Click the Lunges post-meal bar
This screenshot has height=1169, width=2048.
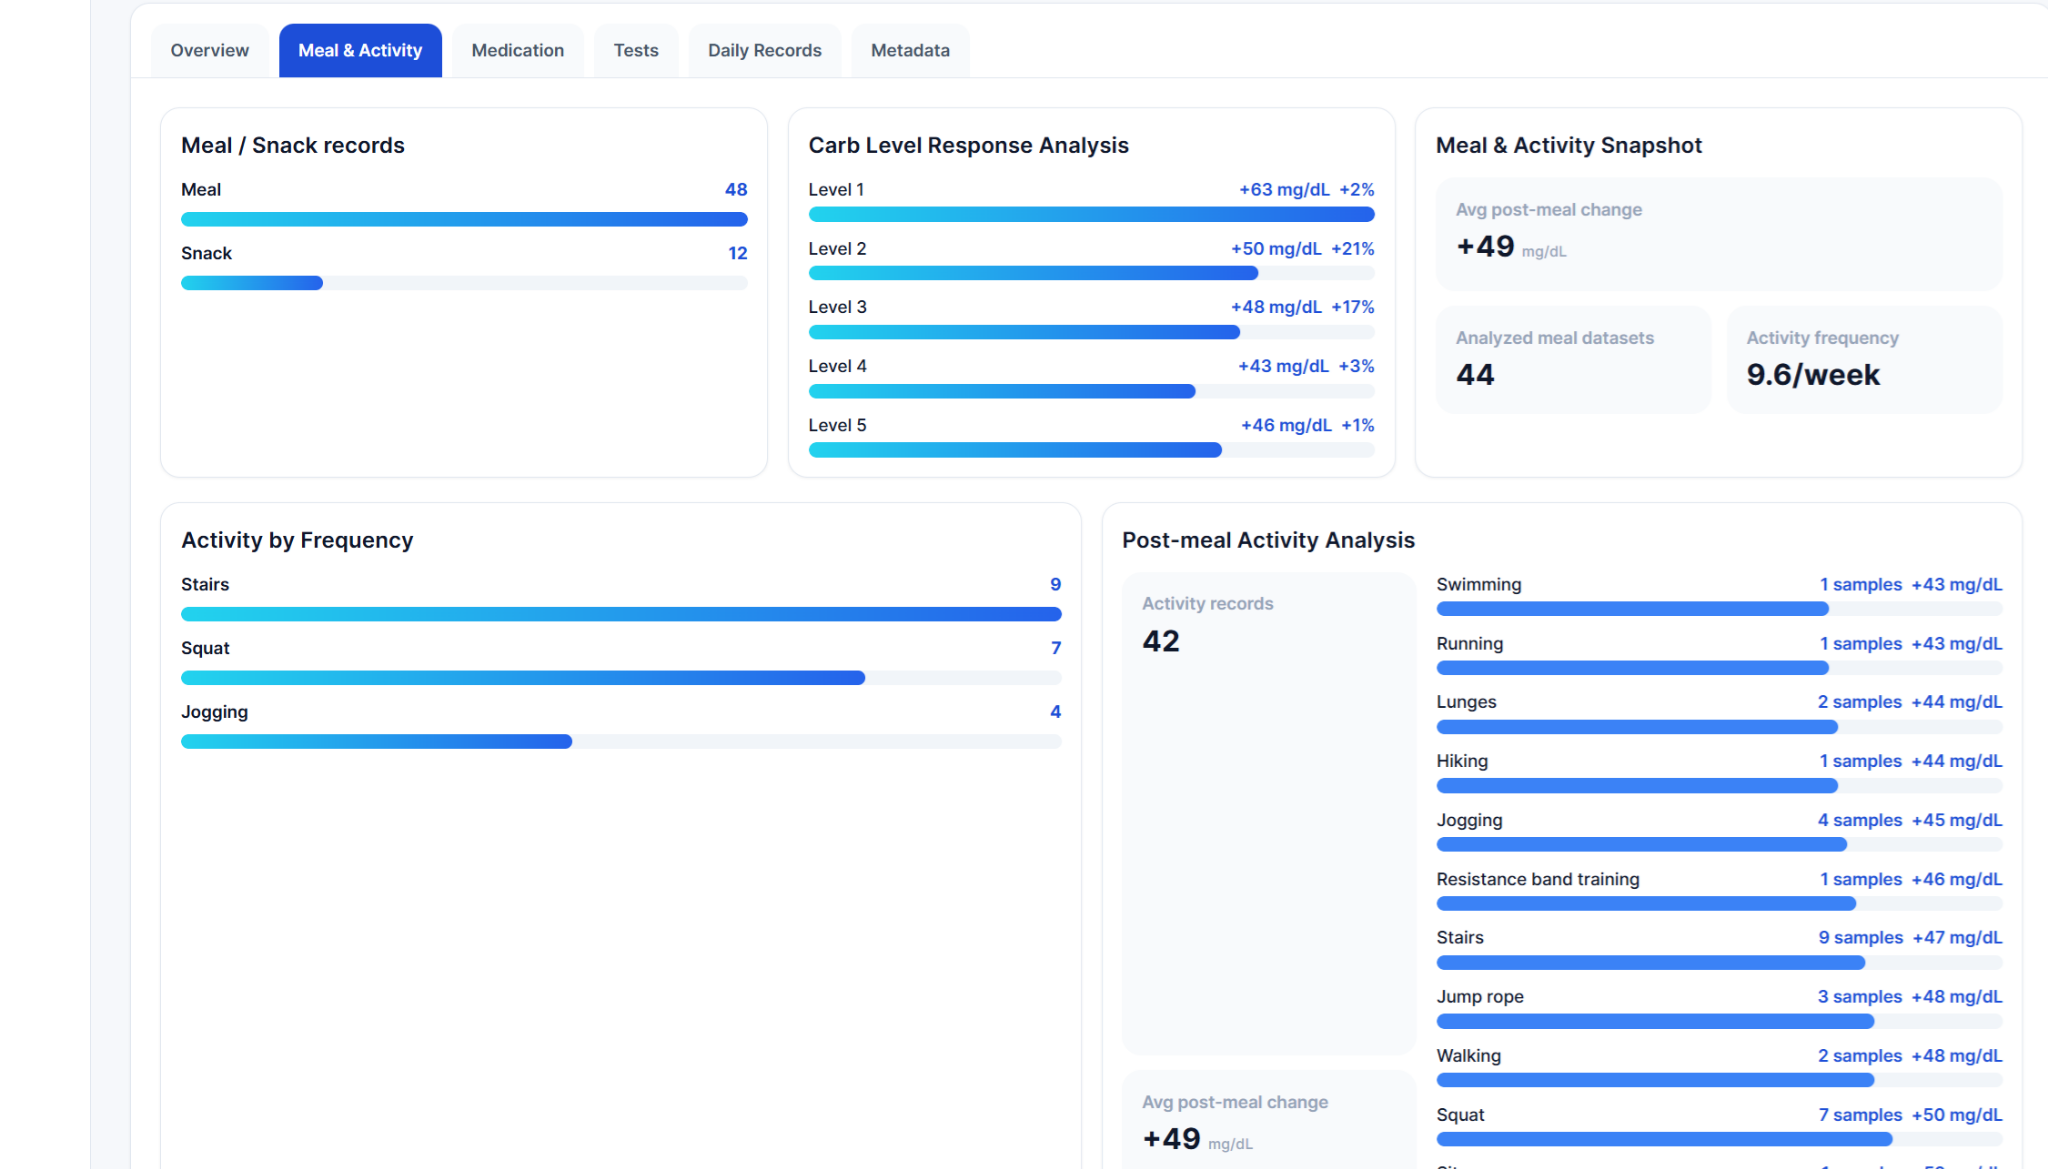(x=1719, y=727)
